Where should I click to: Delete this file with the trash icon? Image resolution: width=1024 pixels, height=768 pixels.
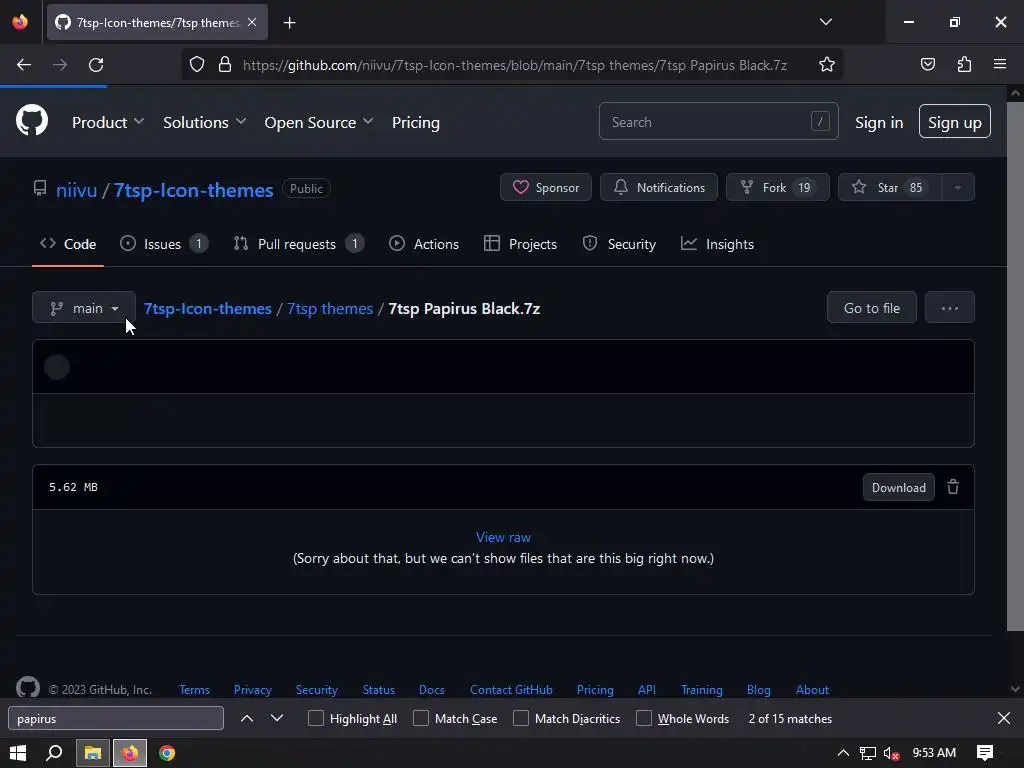pos(953,487)
